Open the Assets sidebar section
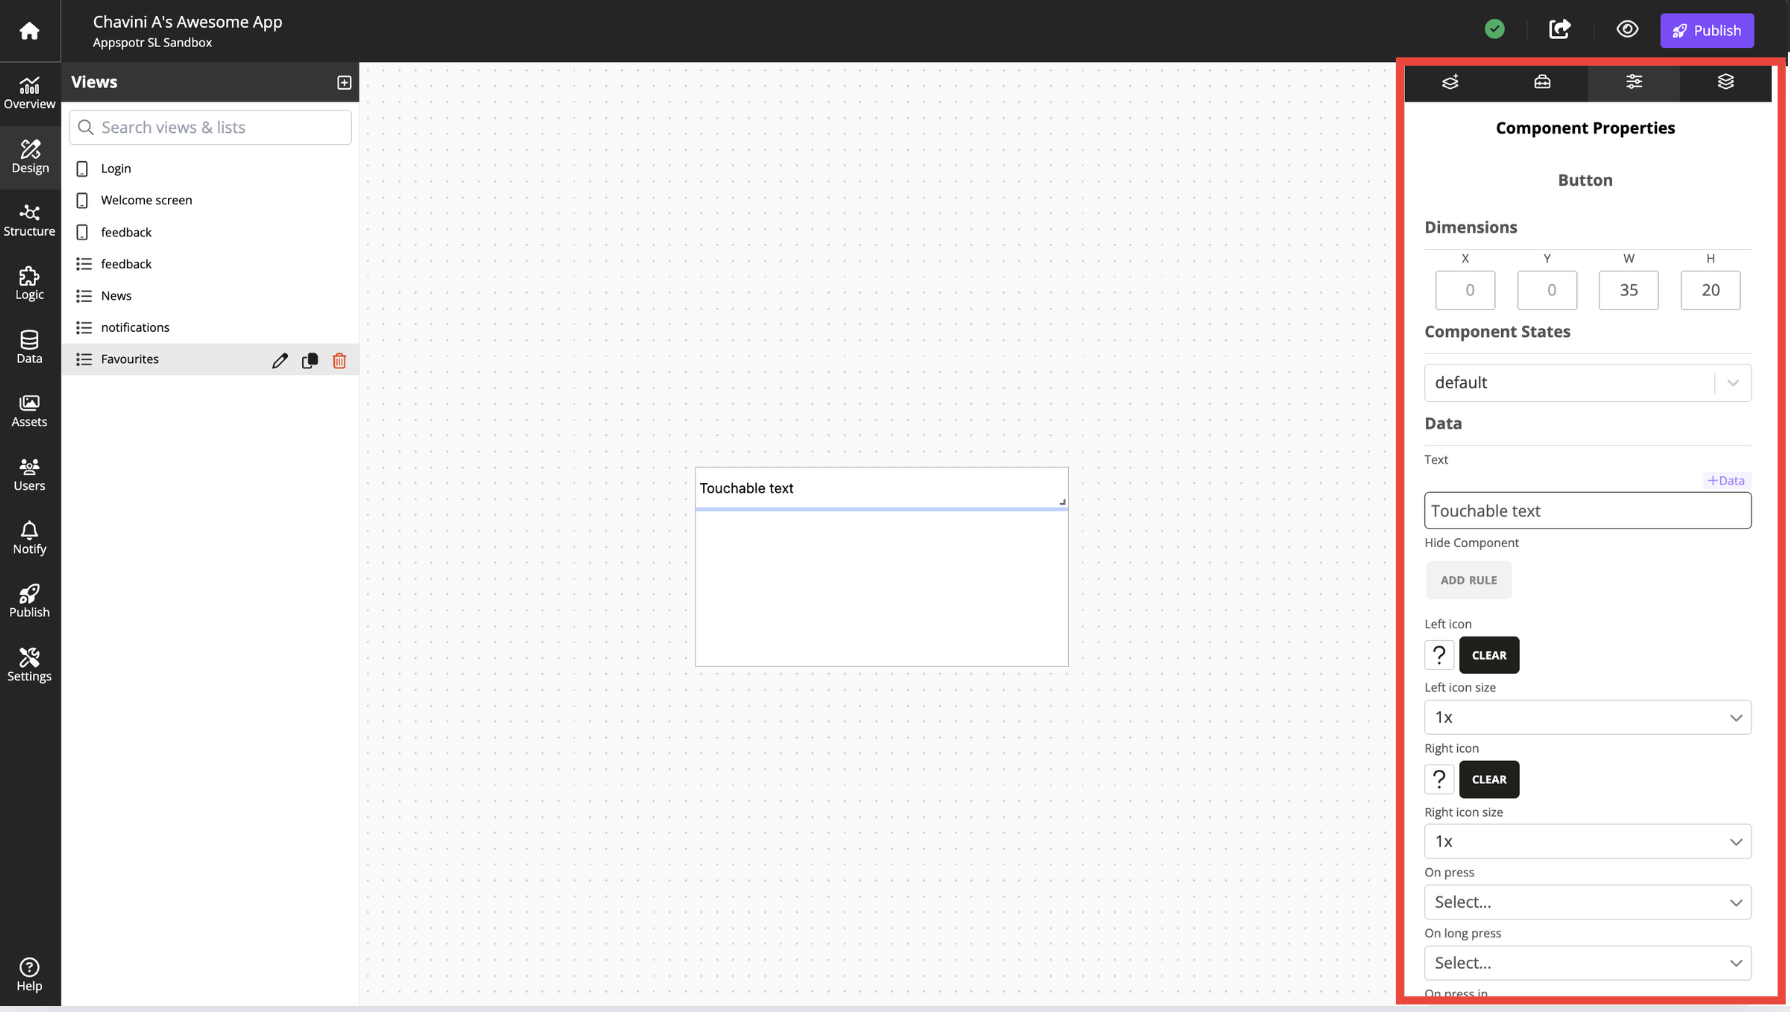 [x=29, y=411]
